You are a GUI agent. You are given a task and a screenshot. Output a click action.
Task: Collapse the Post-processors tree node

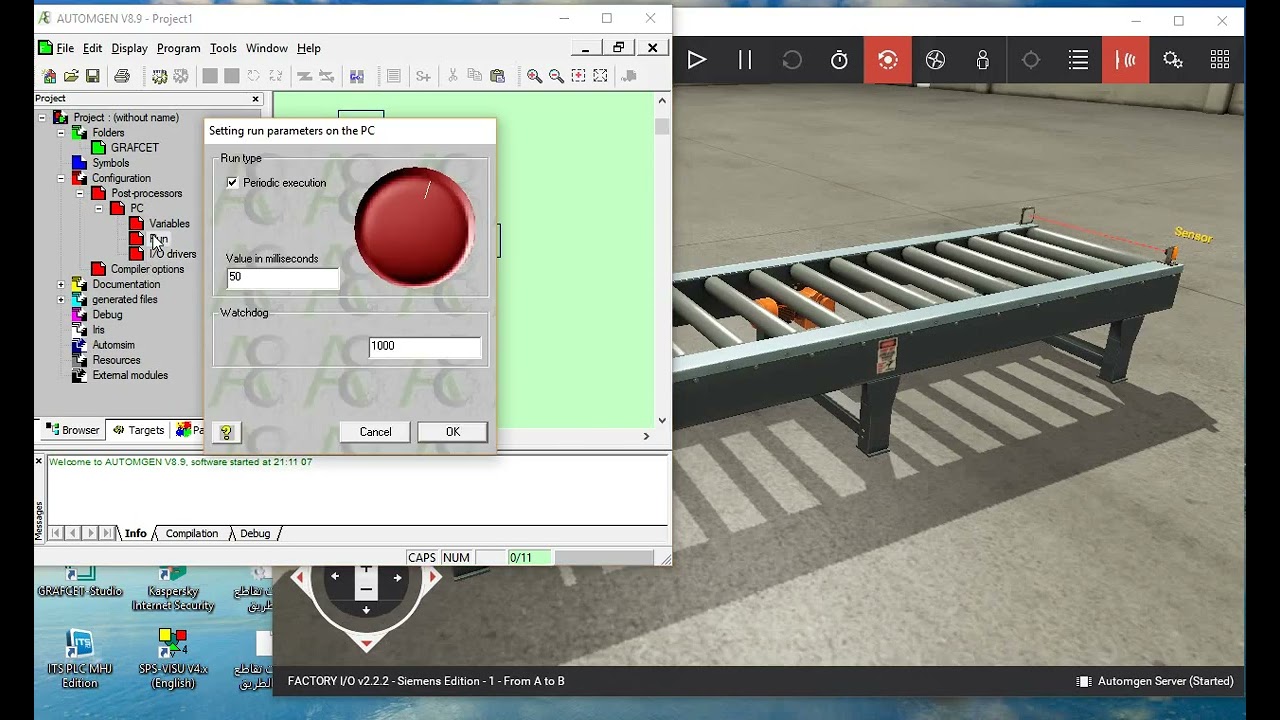click(80, 193)
